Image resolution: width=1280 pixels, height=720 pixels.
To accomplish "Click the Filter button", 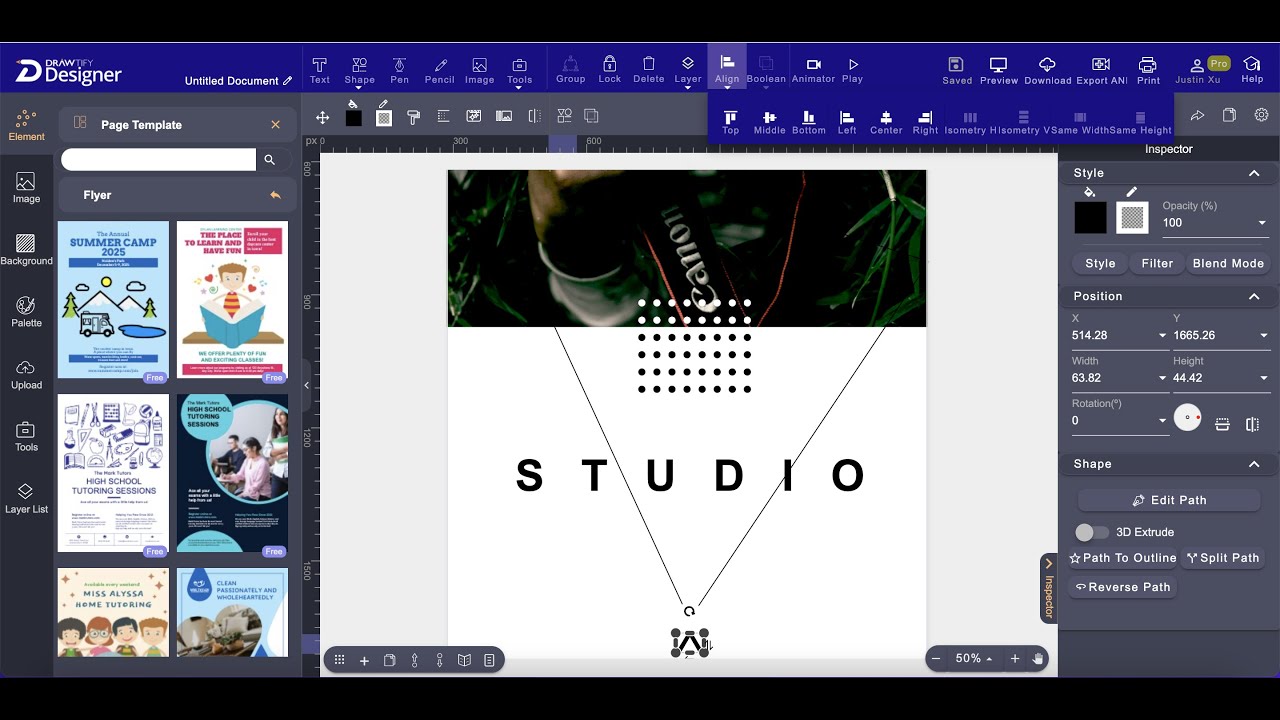I will click(x=1157, y=264).
